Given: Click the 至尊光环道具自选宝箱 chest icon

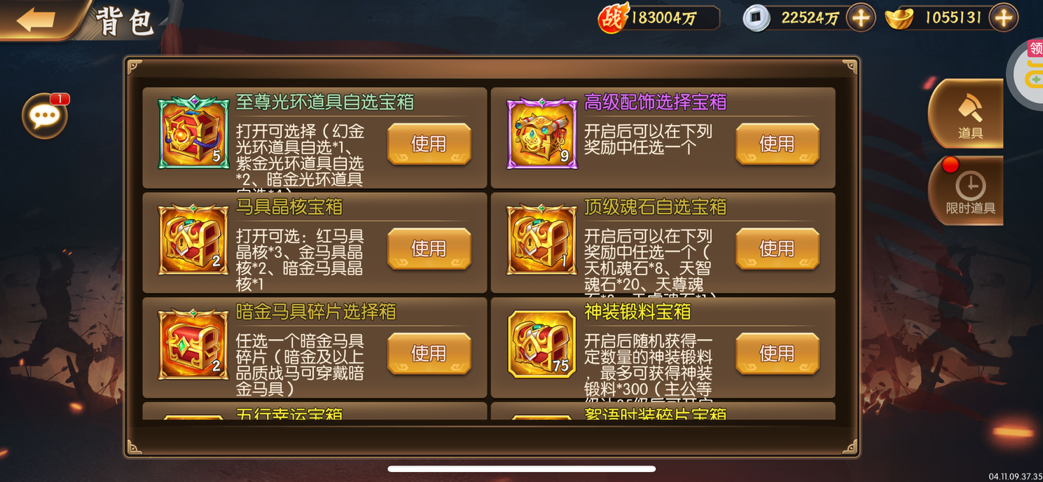Looking at the screenshot, I should point(193,132).
